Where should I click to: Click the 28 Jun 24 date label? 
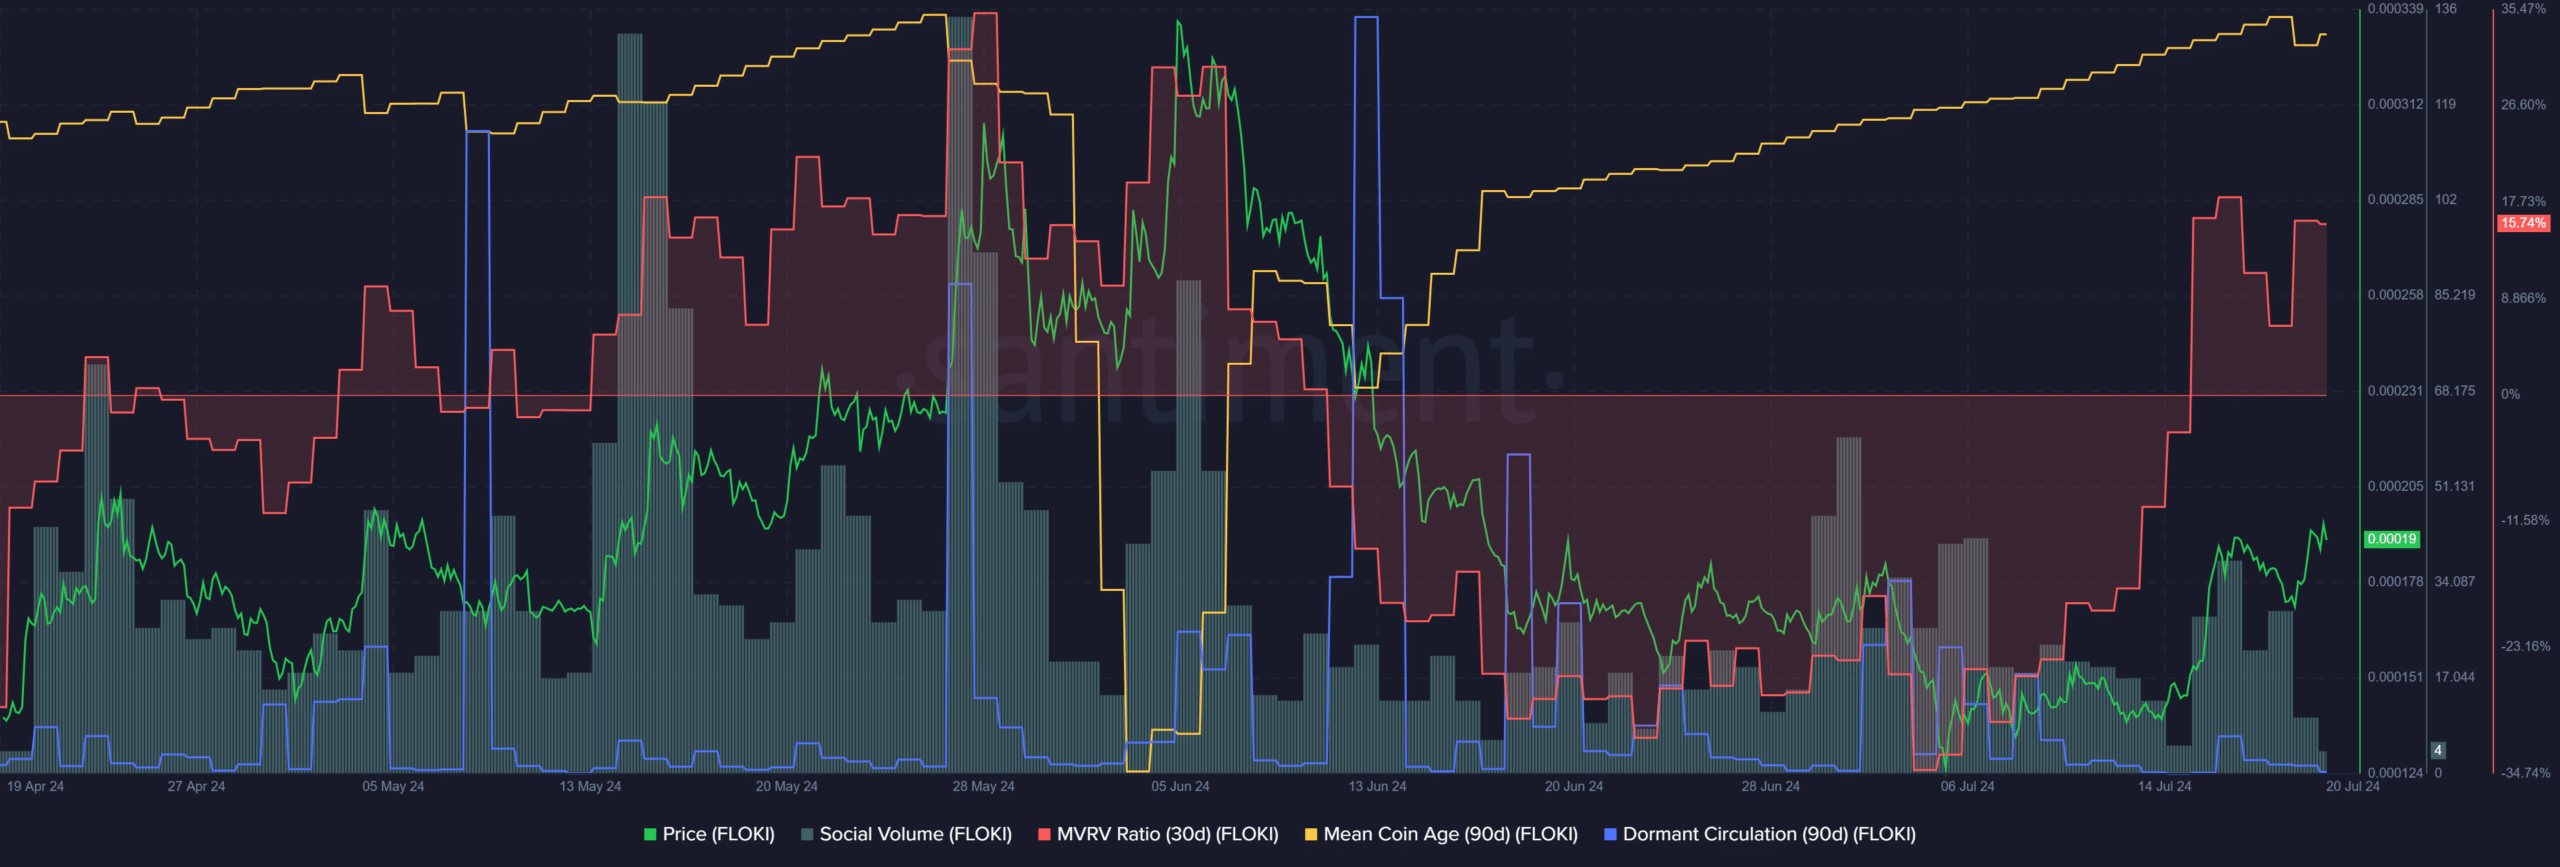tap(1770, 786)
